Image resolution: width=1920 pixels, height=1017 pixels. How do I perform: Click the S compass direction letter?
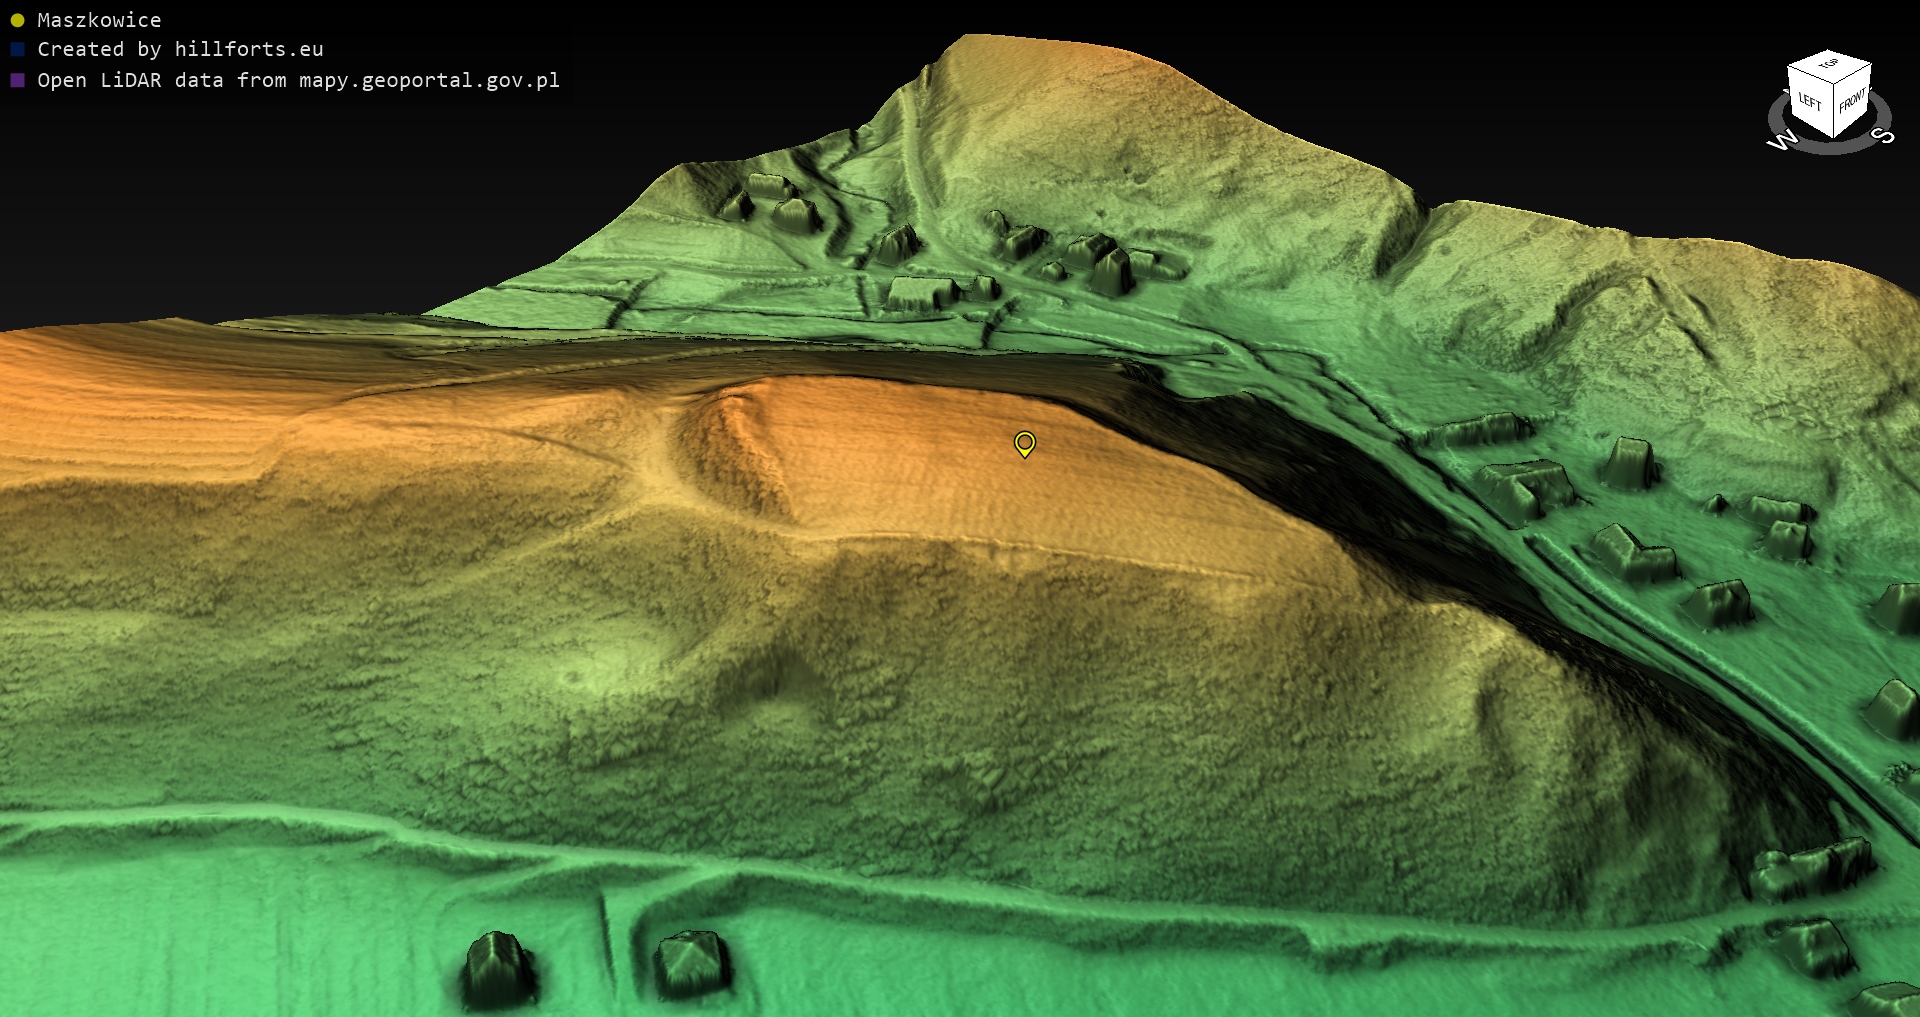pyautogui.click(x=1884, y=135)
